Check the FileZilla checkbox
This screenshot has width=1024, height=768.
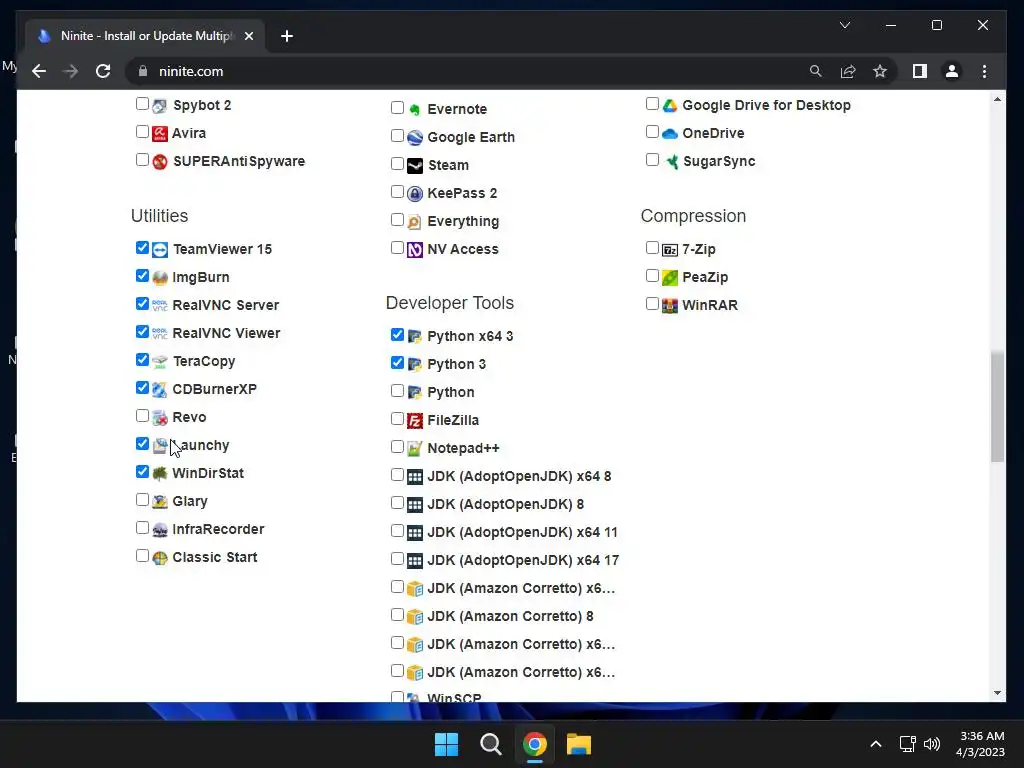[397, 419]
